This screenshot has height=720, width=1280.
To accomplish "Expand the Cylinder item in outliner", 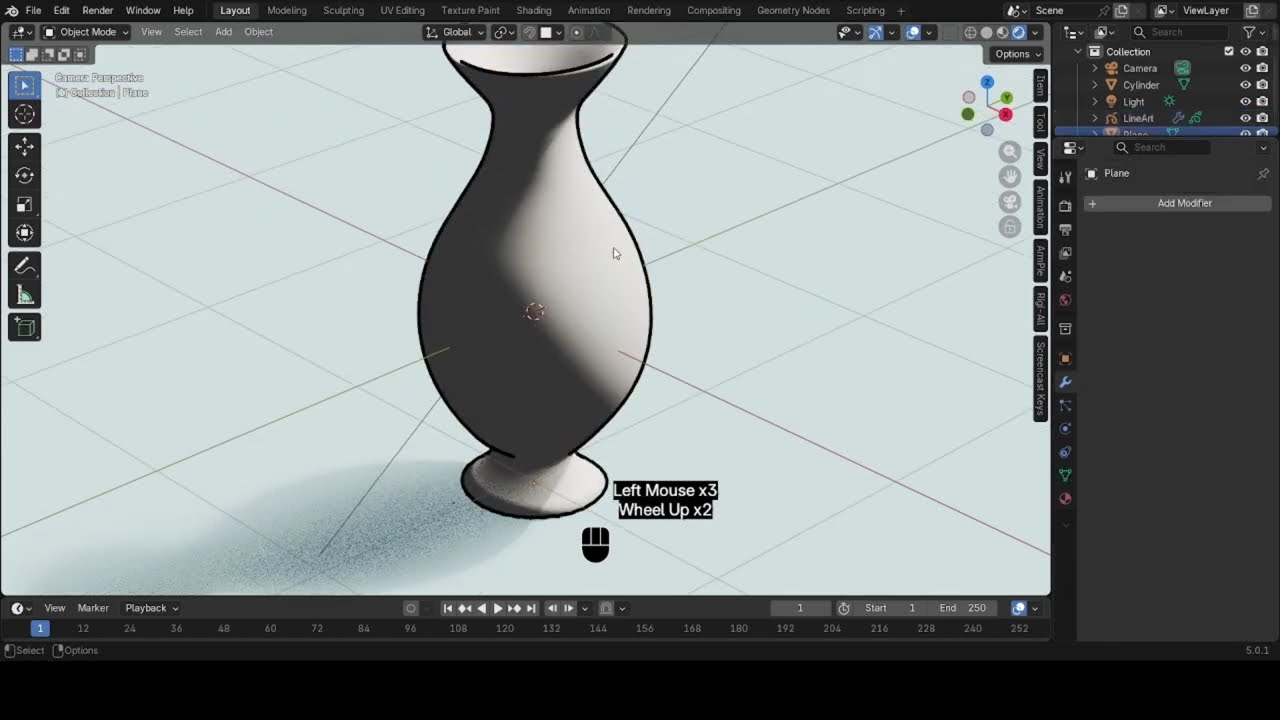I will click(x=1094, y=85).
